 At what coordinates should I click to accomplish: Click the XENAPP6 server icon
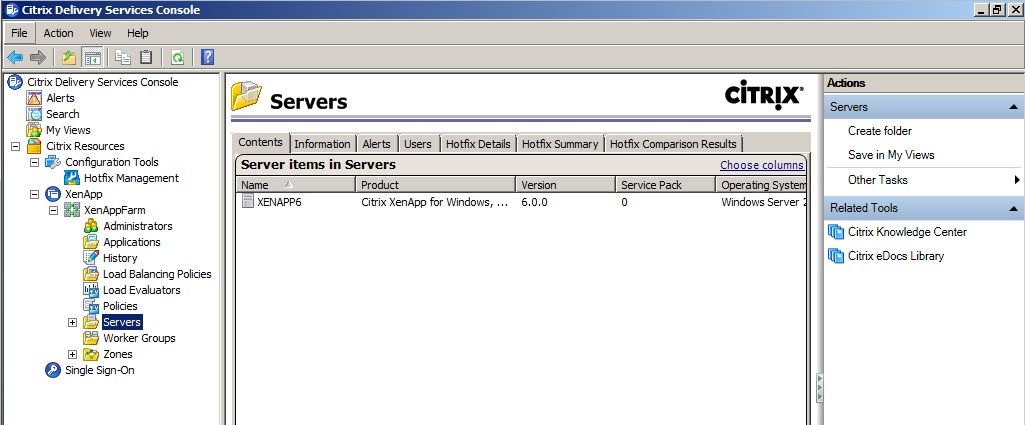pos(248,202)
